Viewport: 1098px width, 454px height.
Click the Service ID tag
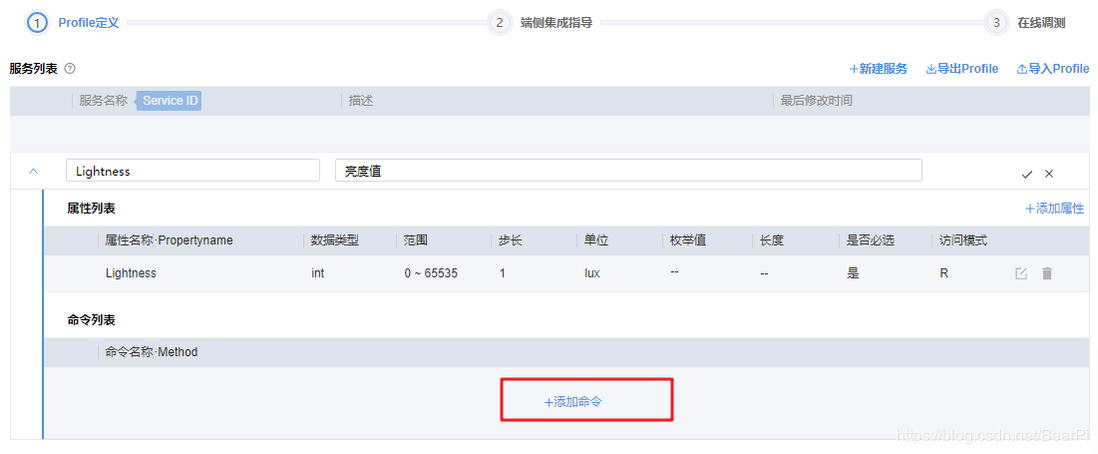click(169, 101)
